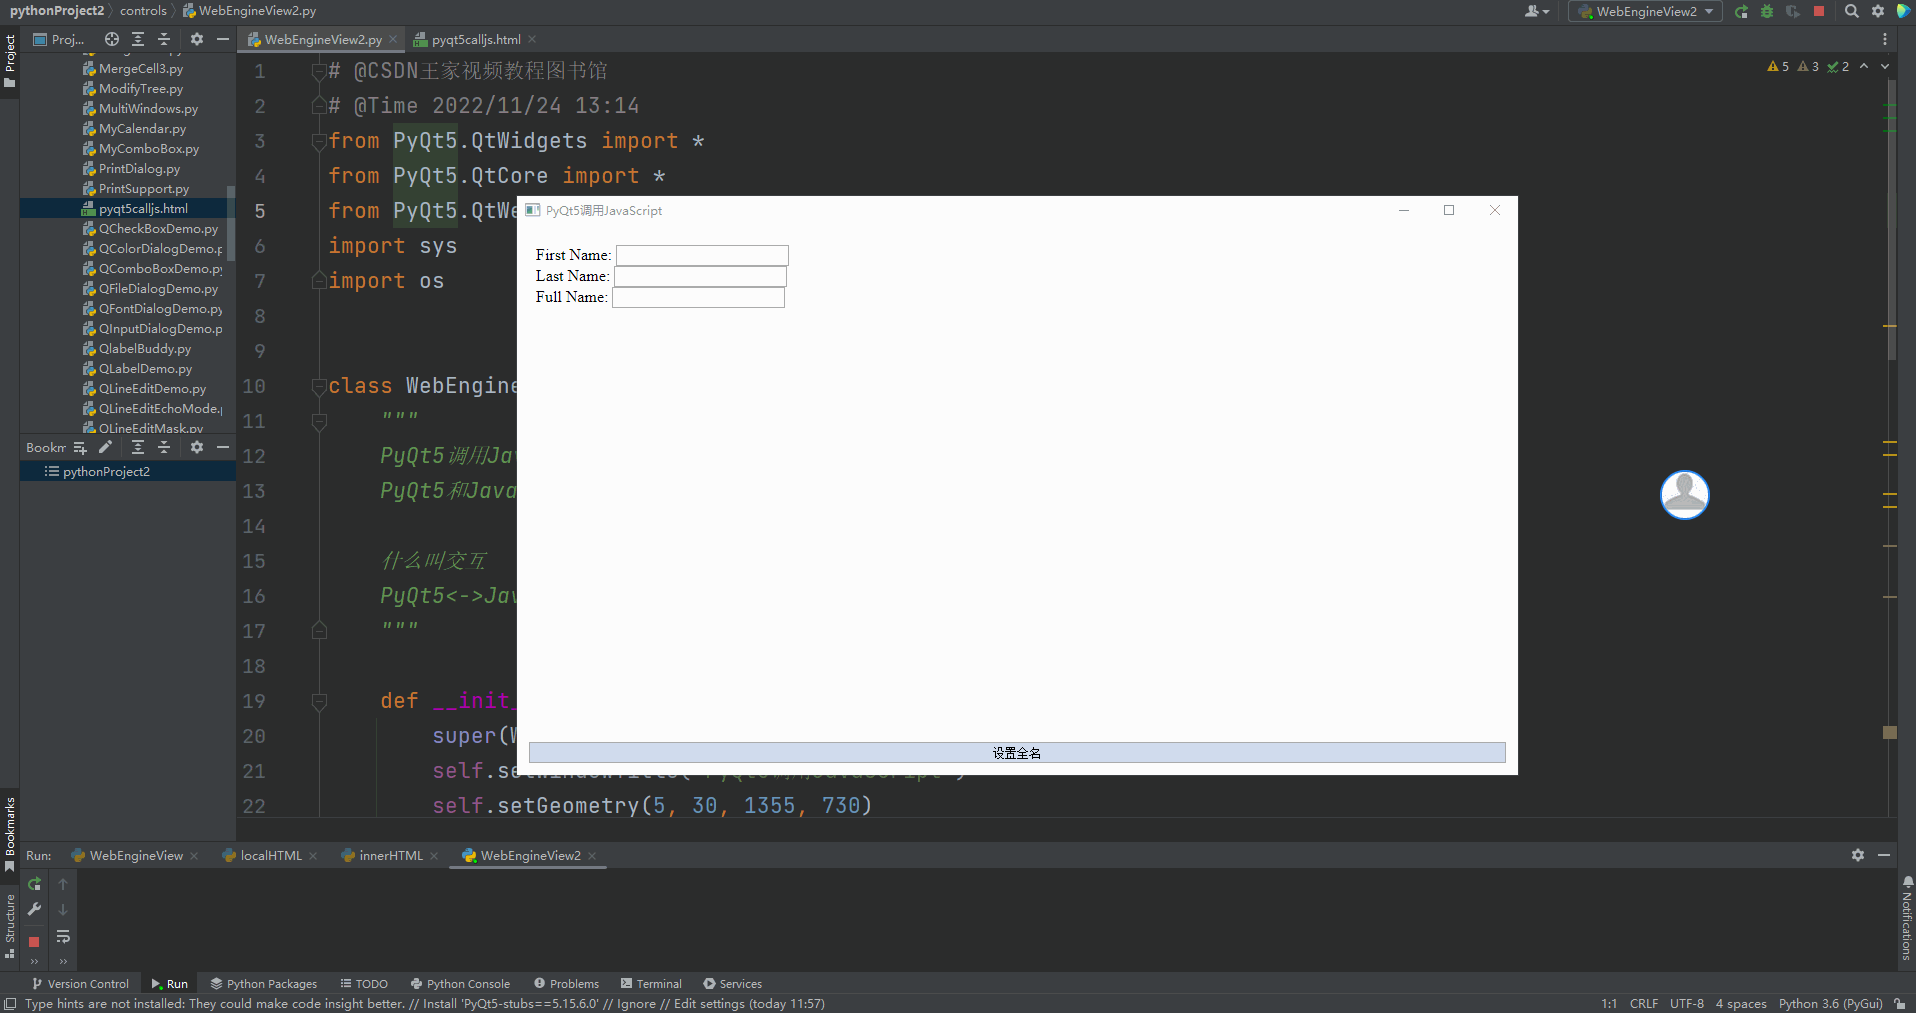
Task: Fold the comment block at line 1
Action: pyautogui.click(x=319, y=71)
